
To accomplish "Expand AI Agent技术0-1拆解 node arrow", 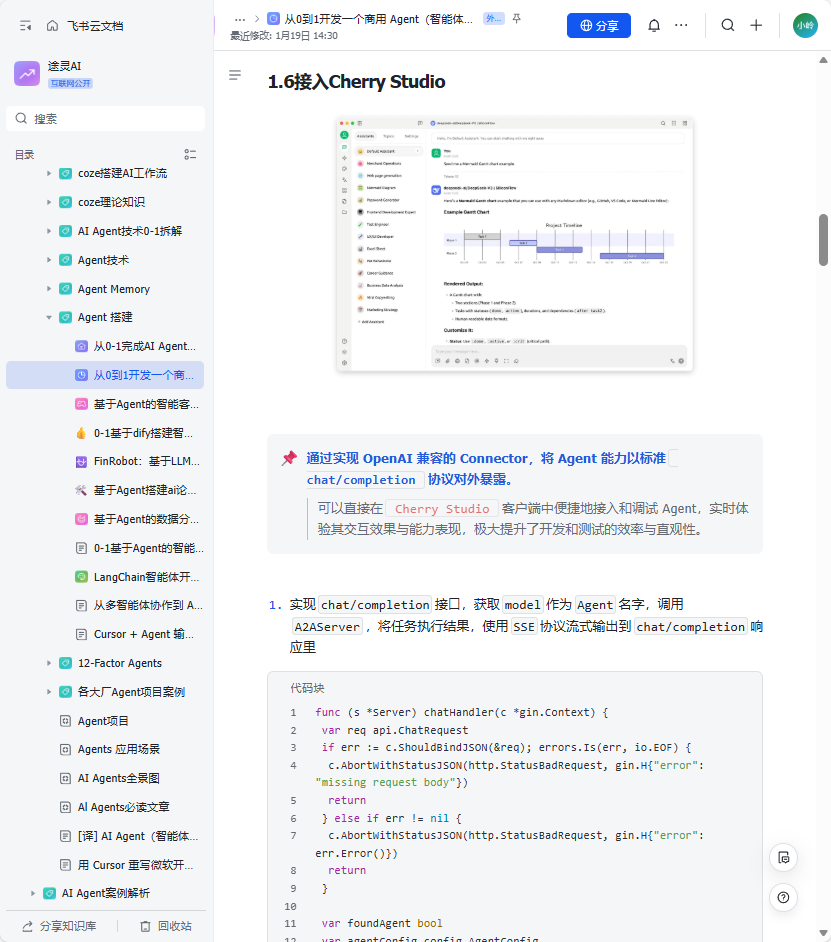I will tap(49, 231).
